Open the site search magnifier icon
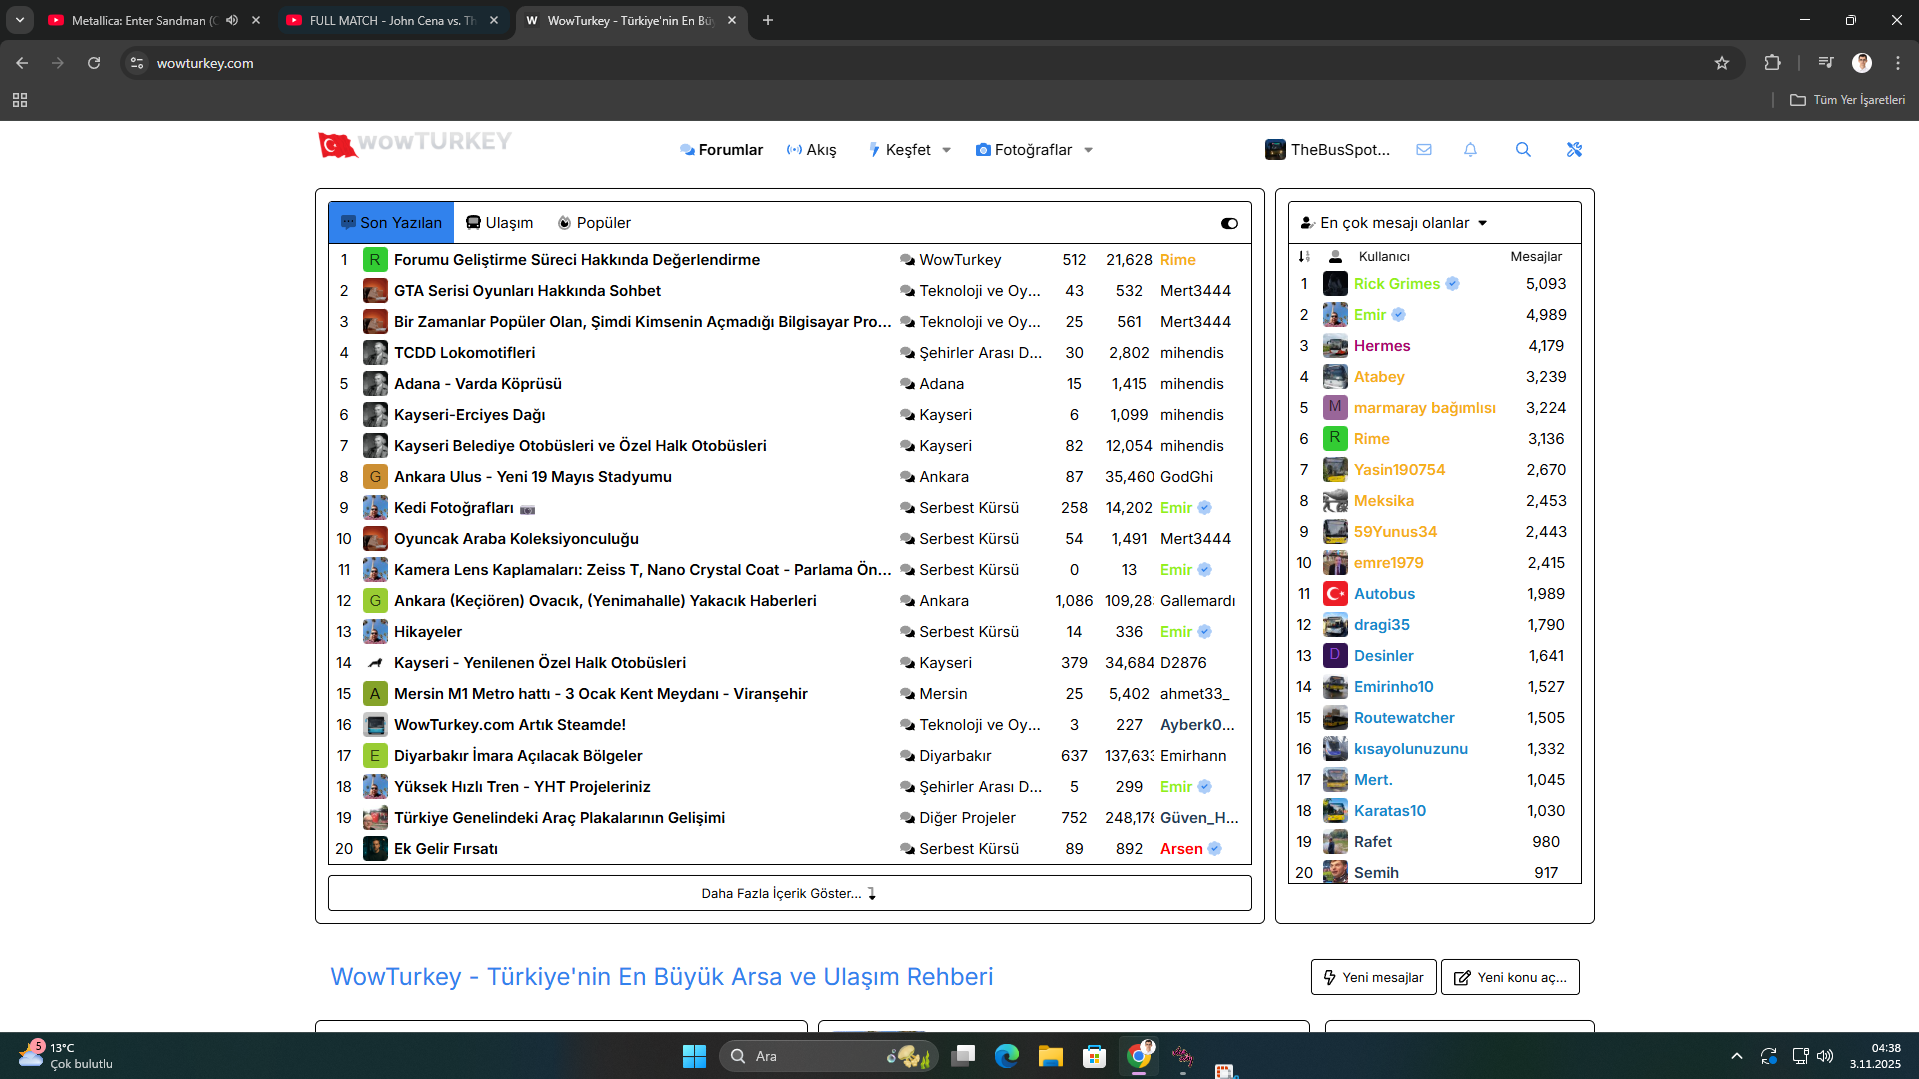The image size is (1919, 1079). (x=1523, y=150)
